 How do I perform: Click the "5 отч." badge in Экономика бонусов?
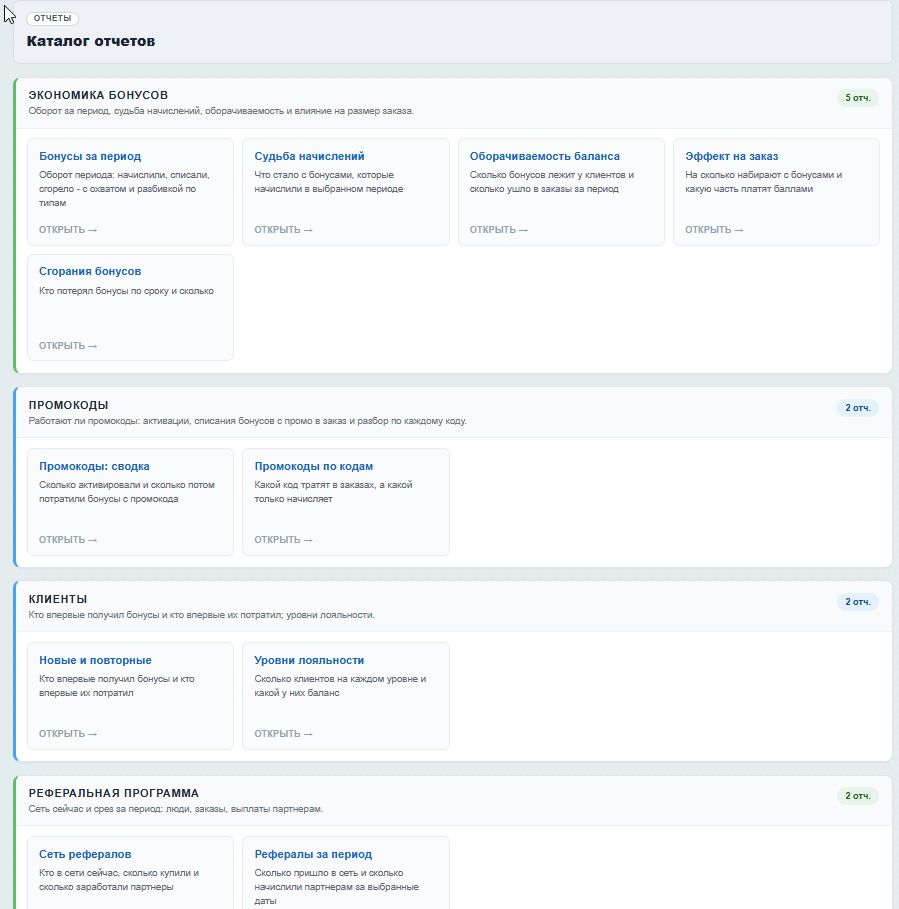tap(857, 97)
